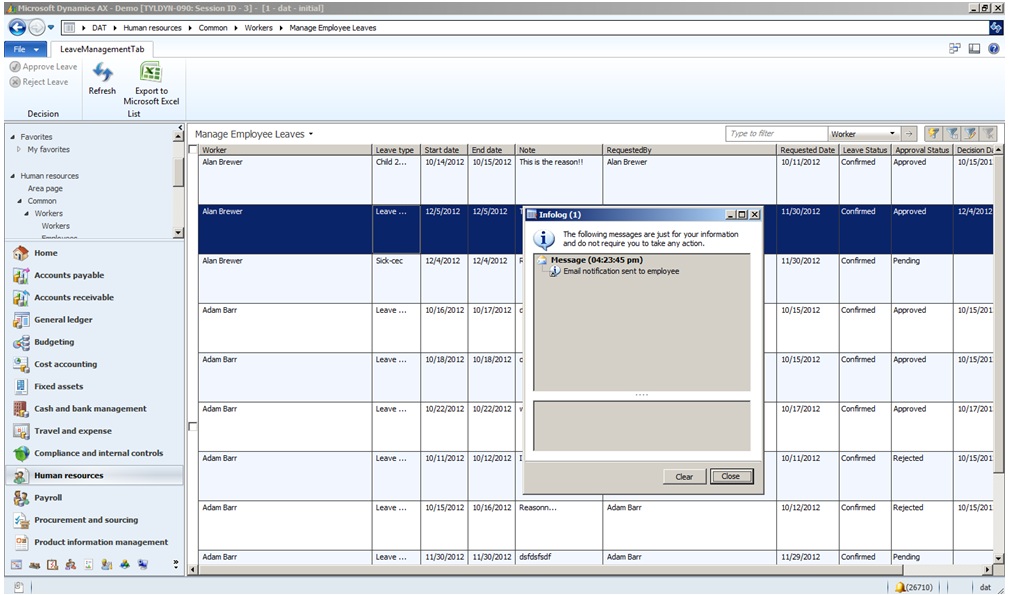
Task: Open Compliance and internal controls icon
Action: [21, 453]
